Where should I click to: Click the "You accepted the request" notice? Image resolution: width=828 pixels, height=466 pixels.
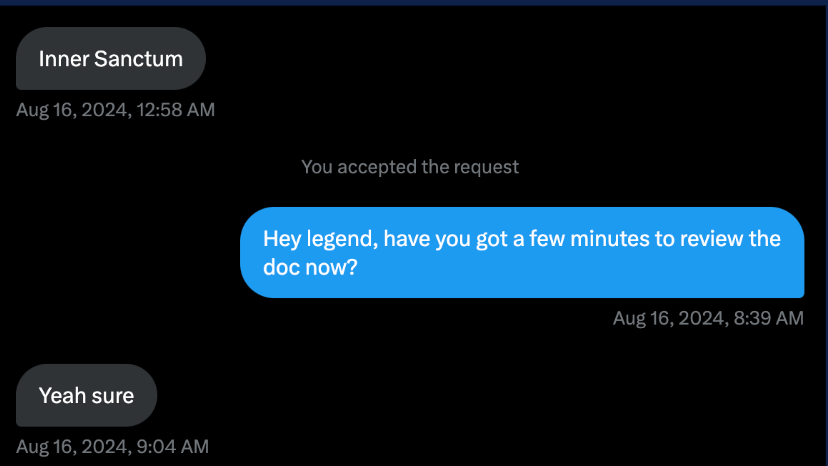point(410,167)
